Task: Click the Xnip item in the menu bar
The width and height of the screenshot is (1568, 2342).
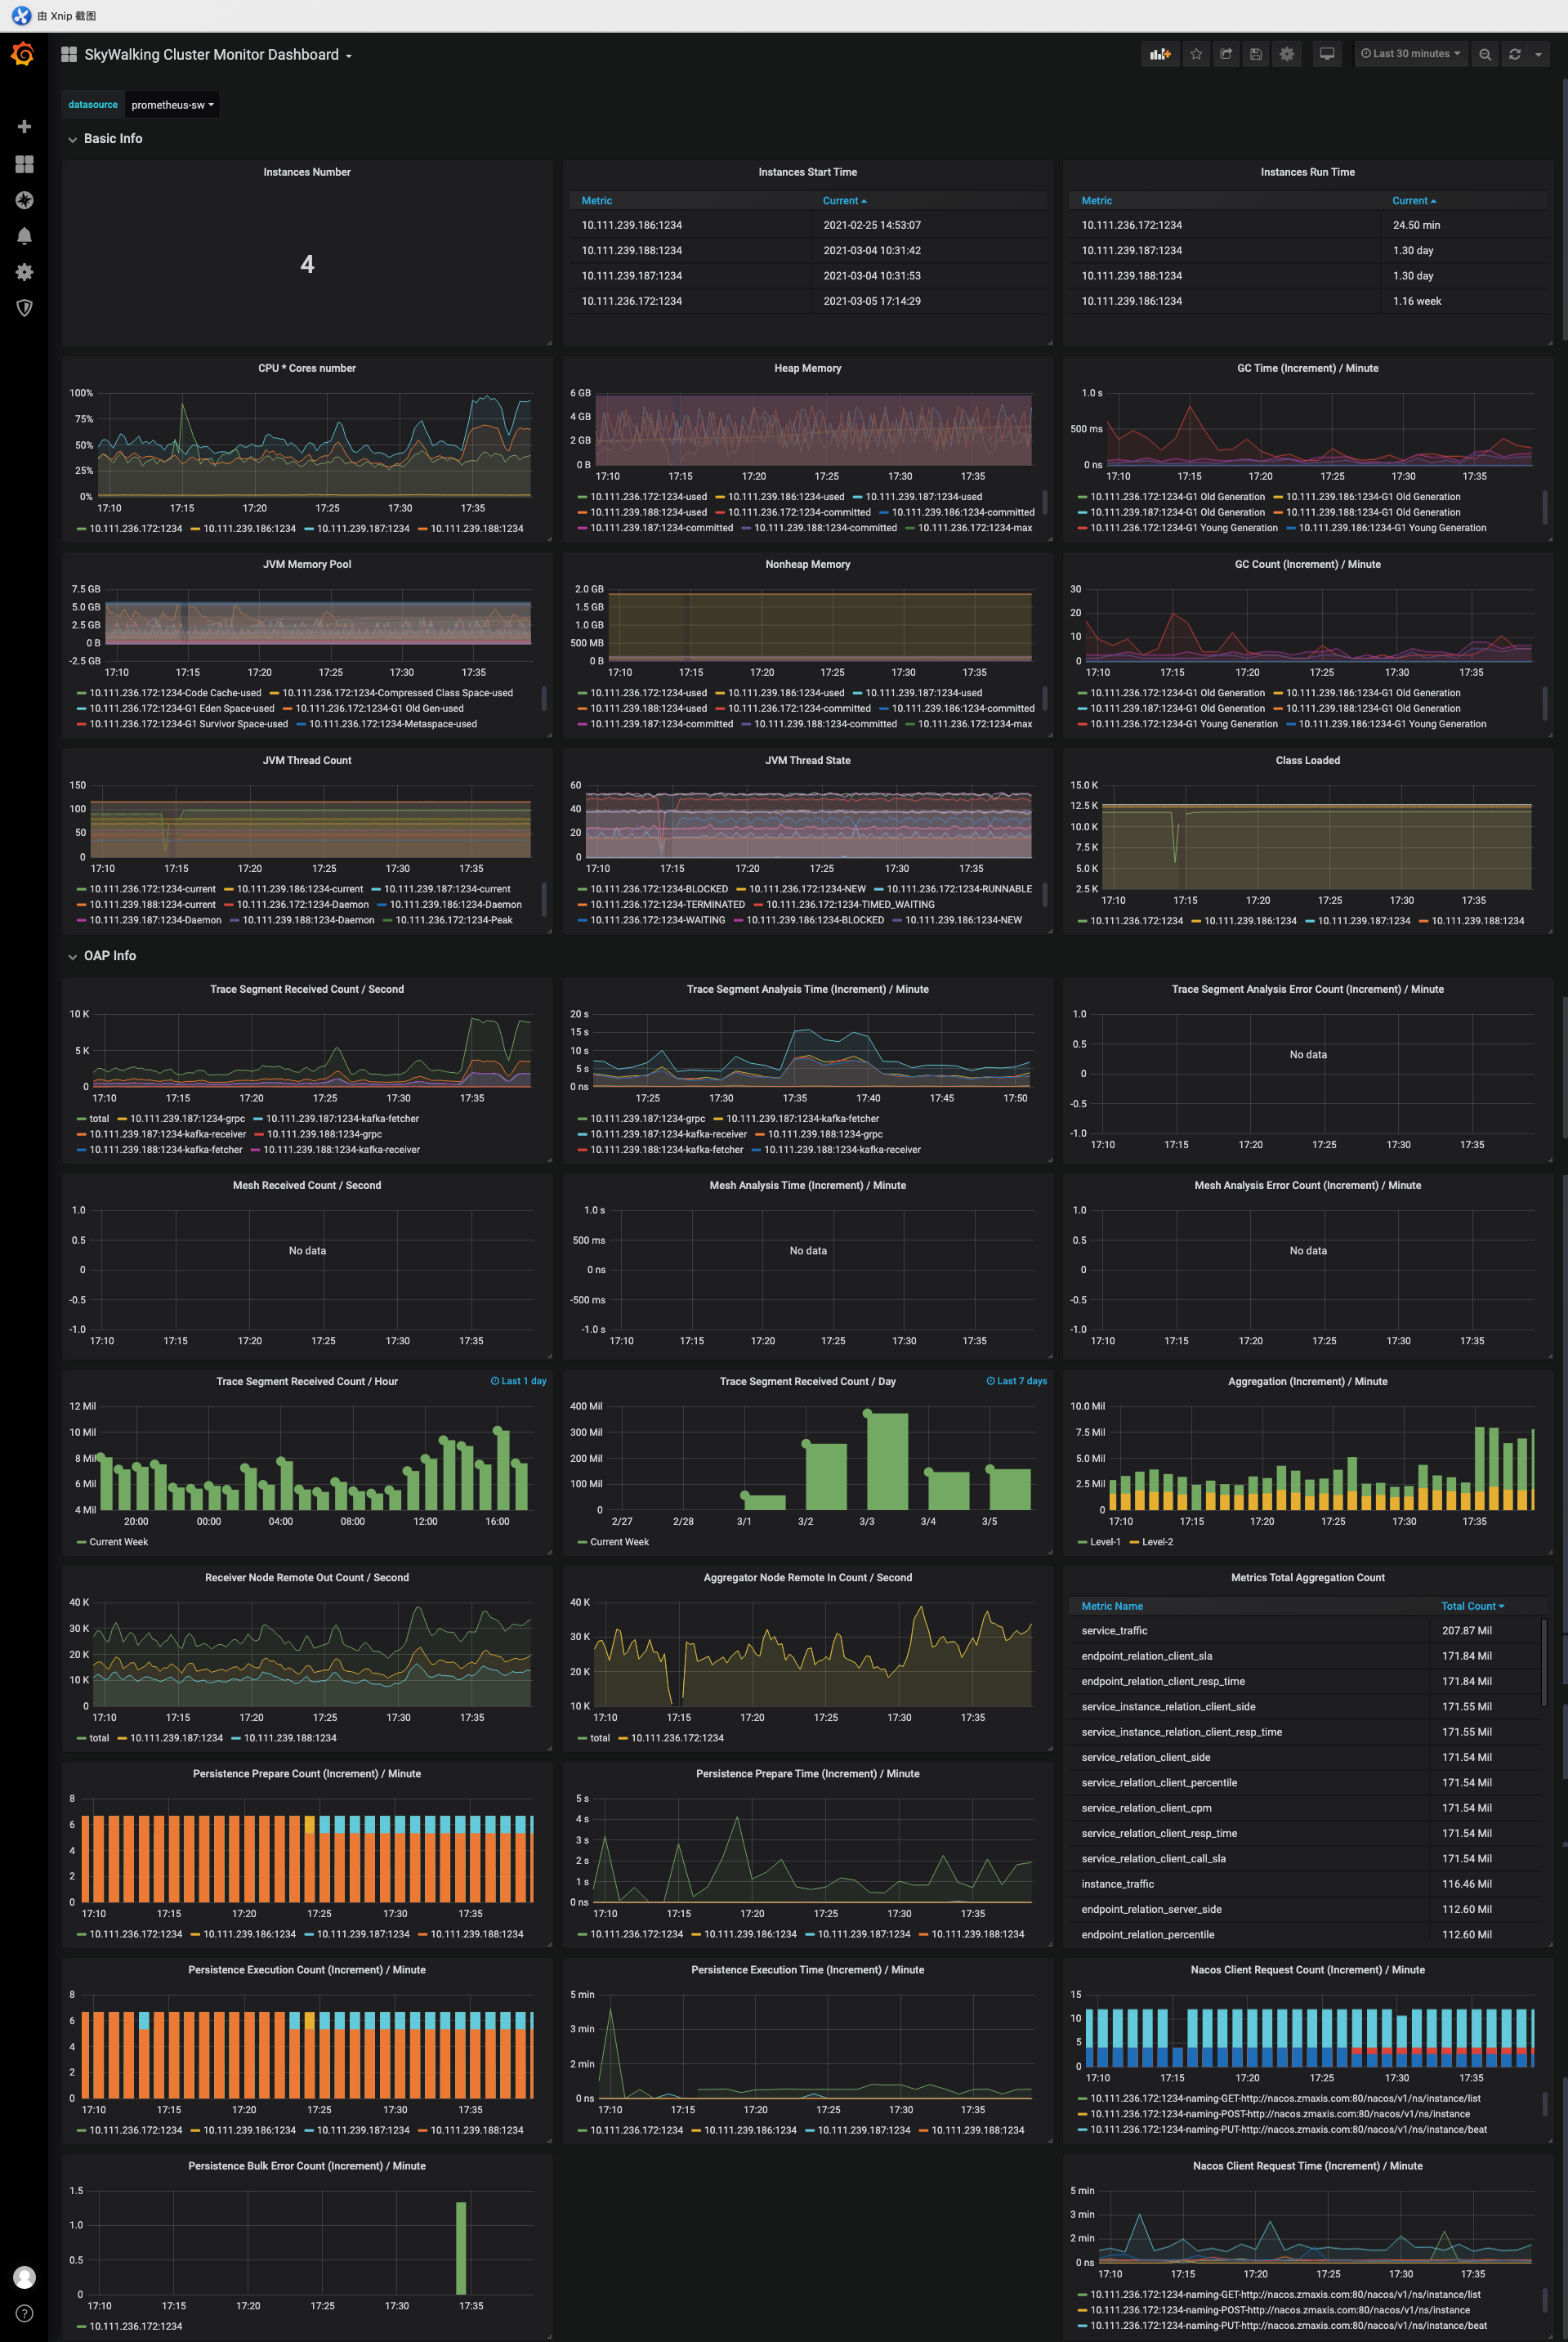Action: coord(66,15)
